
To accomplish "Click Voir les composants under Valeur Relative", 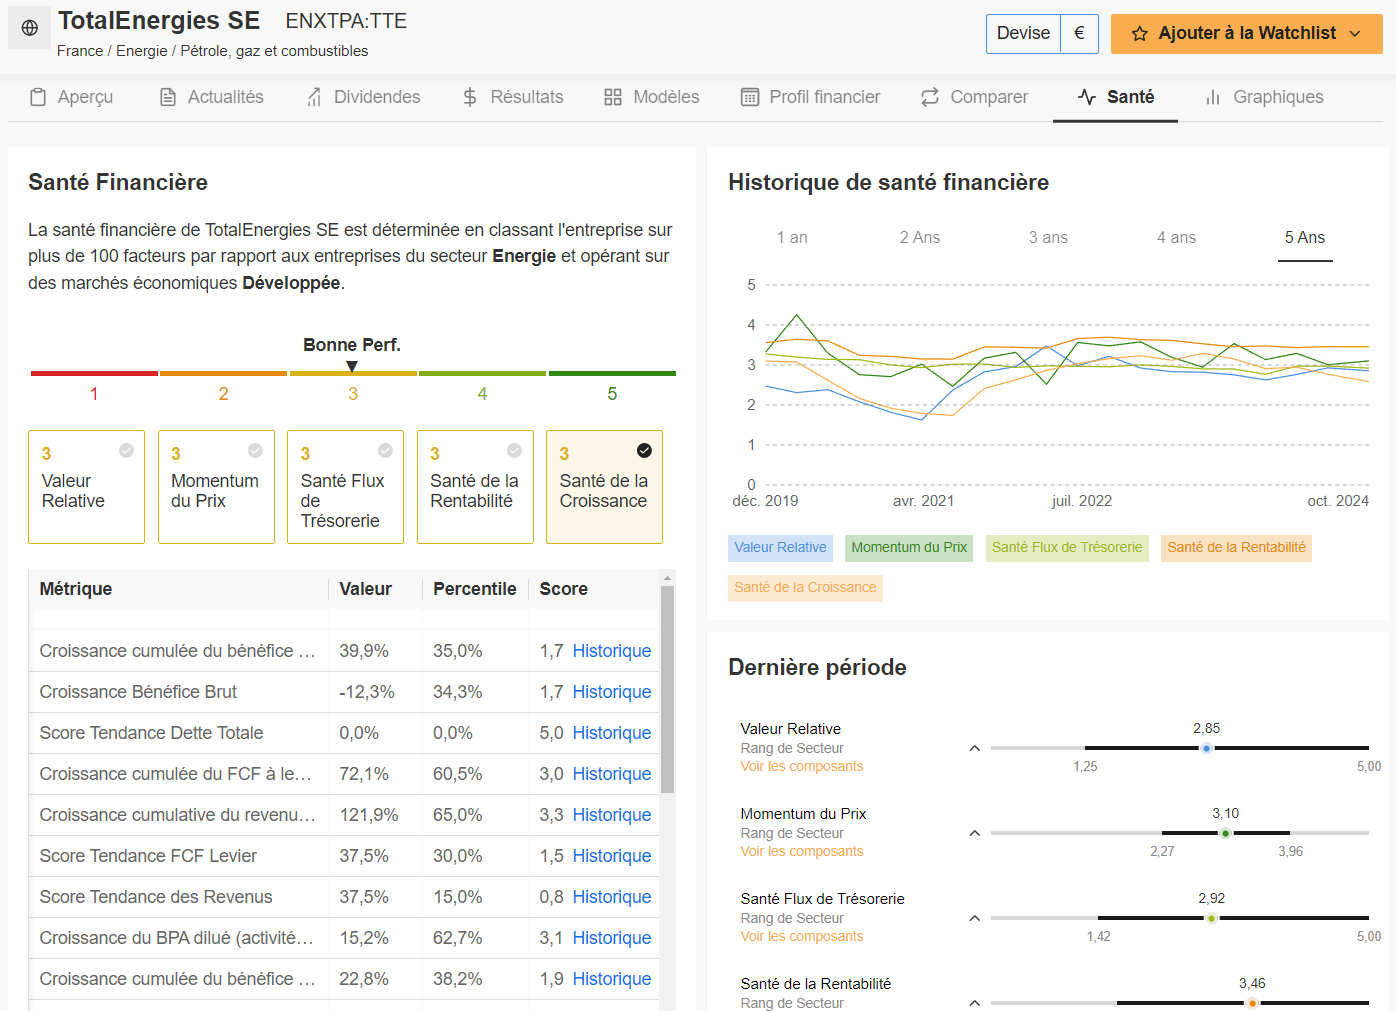I will point(802,767).
